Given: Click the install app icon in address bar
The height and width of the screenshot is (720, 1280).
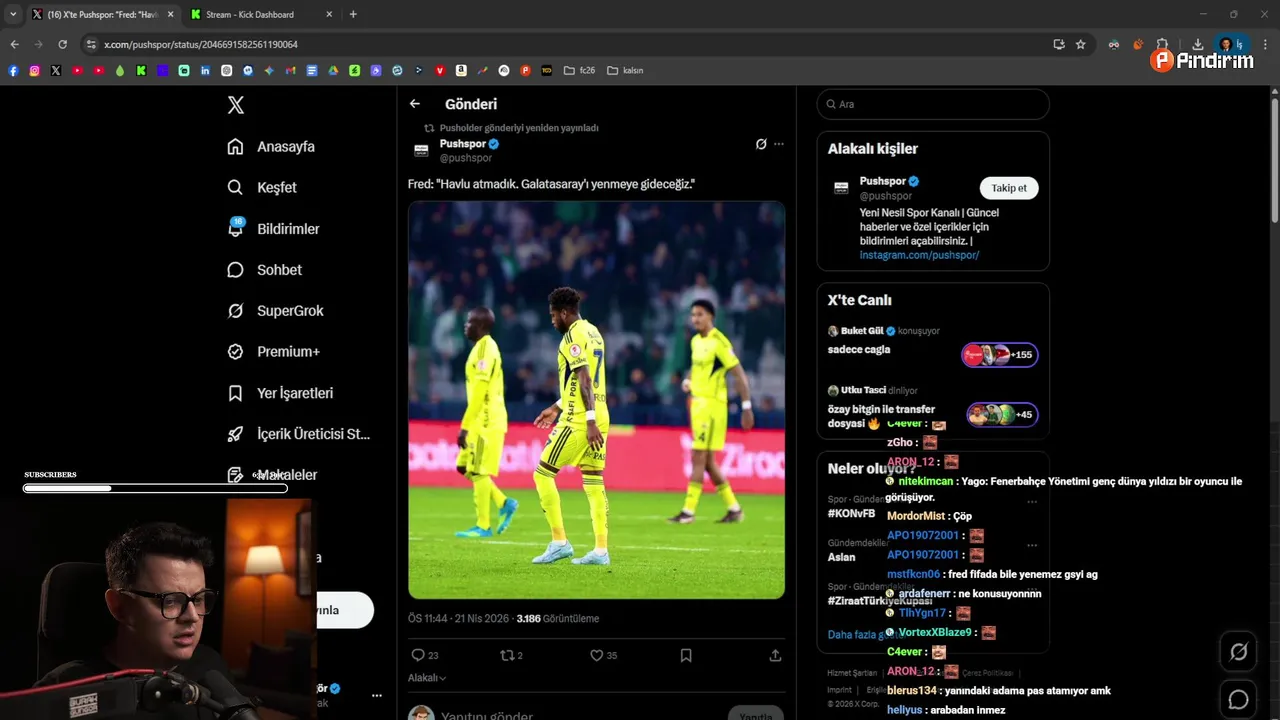Looking at the screenshot, I should pyautogui.click(x=1059, y=44).
